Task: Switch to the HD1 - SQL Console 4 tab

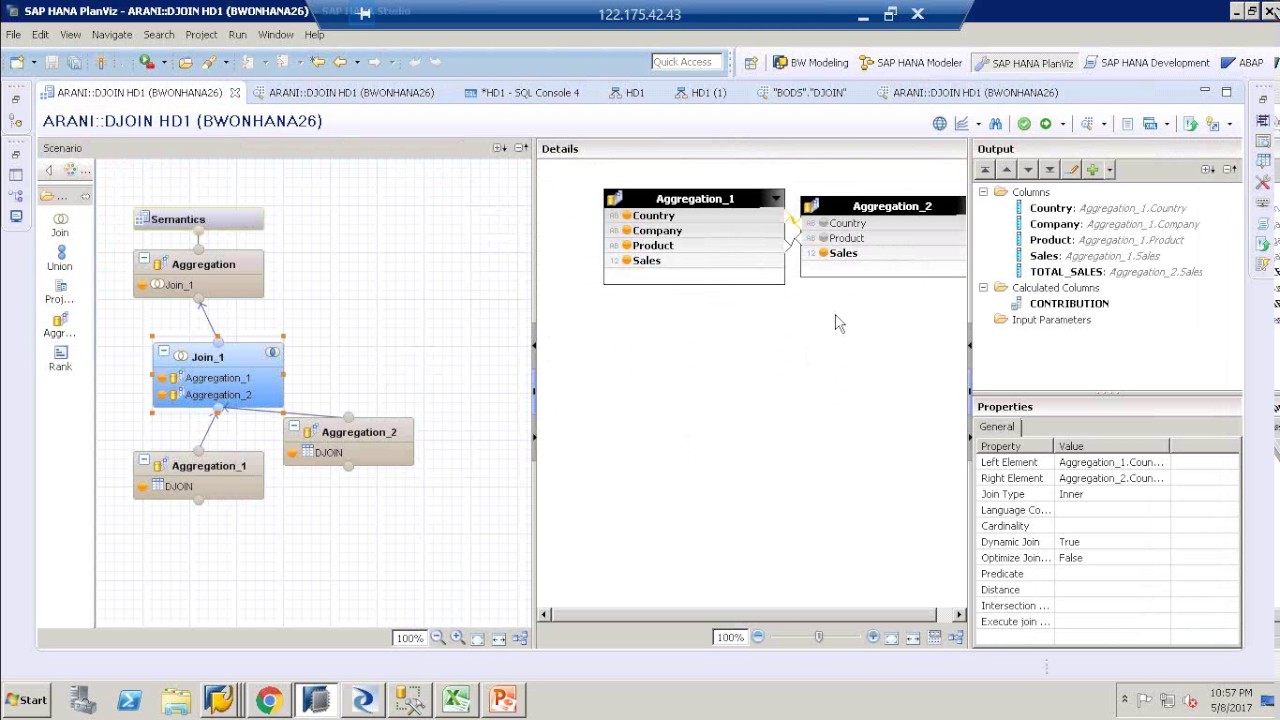Action: coord(522,93)
